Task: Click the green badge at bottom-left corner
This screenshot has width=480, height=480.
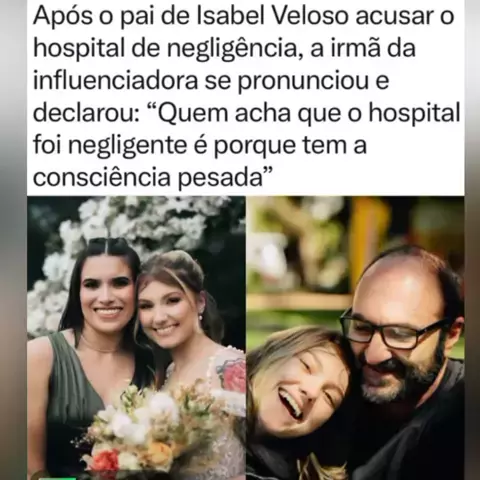Action: pos(56,478)
